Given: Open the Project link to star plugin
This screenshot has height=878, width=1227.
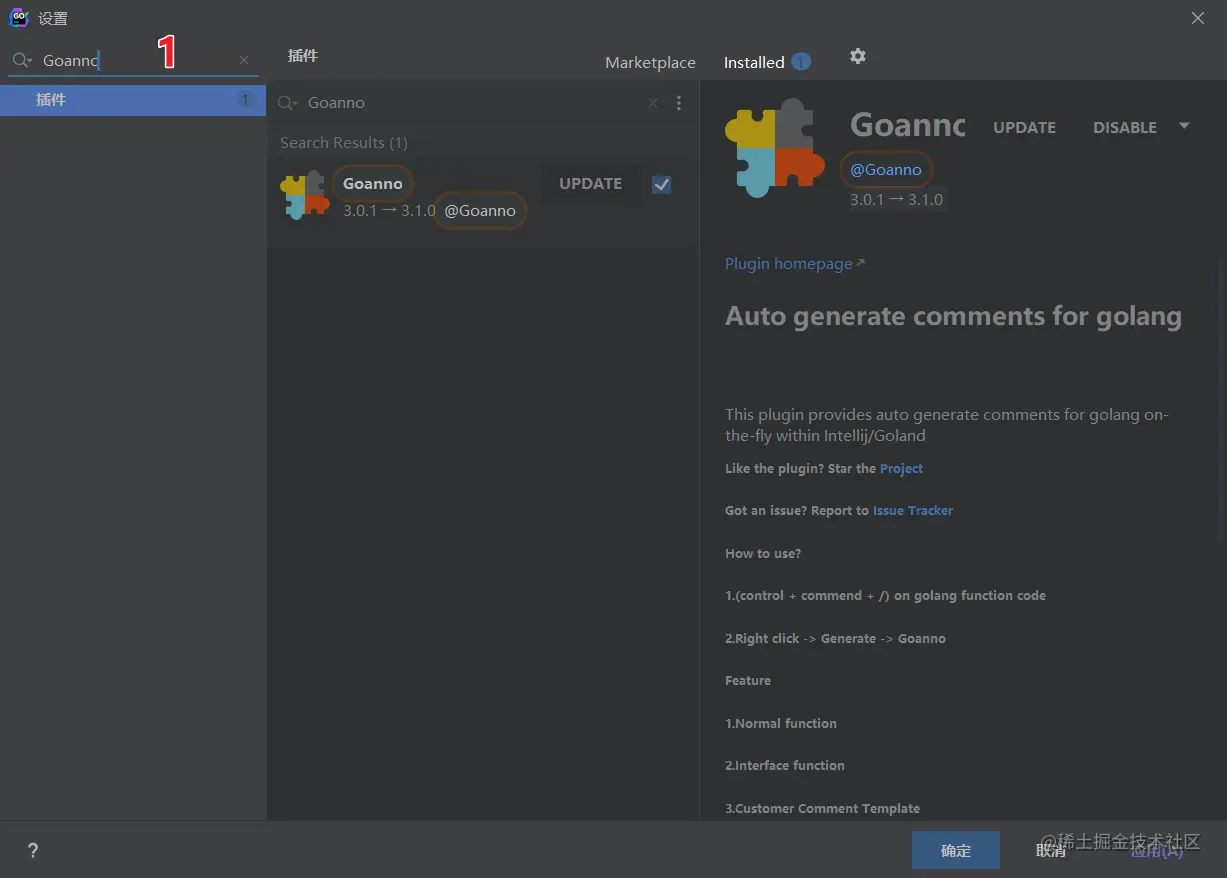Looking at the screenshot, I should pyautogui.click(x=901, y=468).
